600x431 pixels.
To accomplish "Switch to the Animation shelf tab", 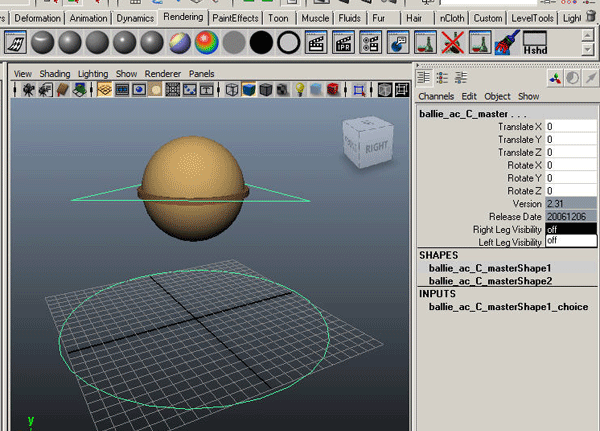I will [x=88, y=18].
